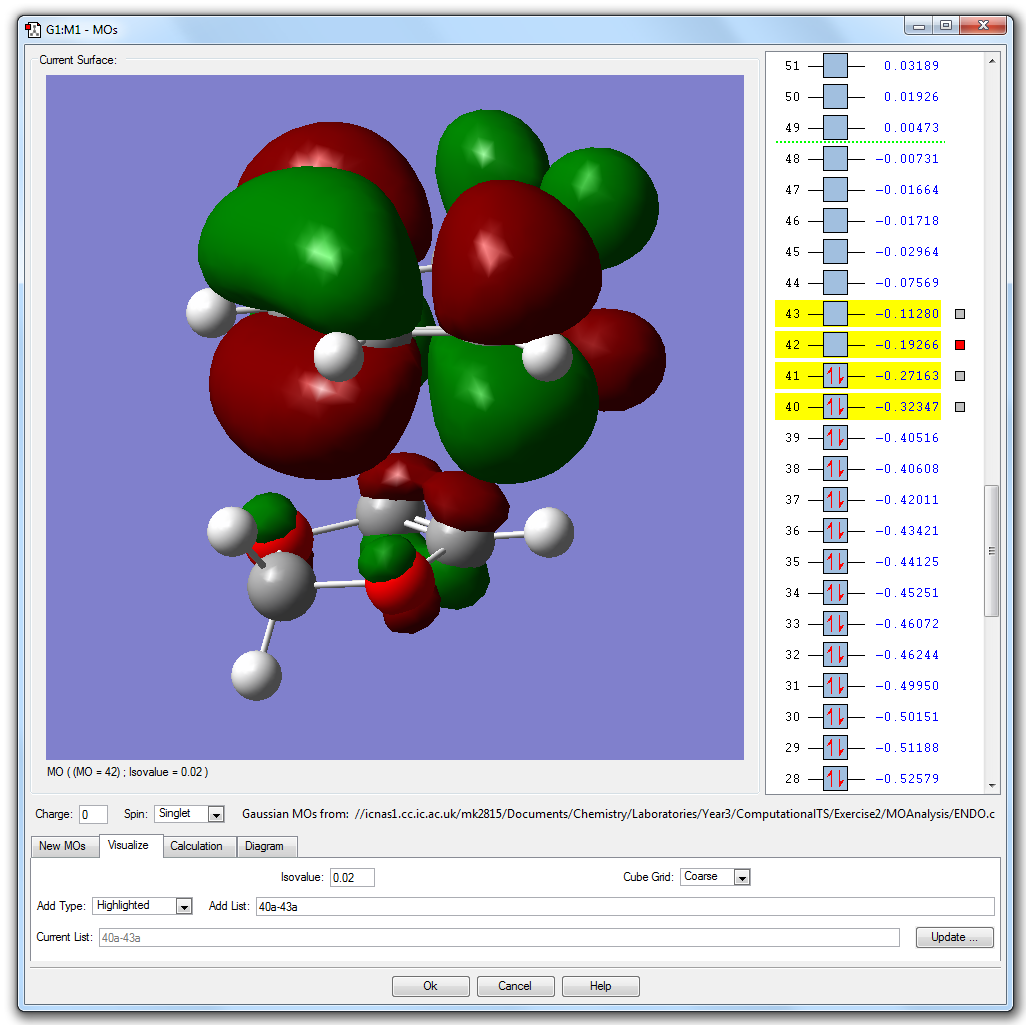
Task: Select orbital box for MO 49
Action: point(835,127)
